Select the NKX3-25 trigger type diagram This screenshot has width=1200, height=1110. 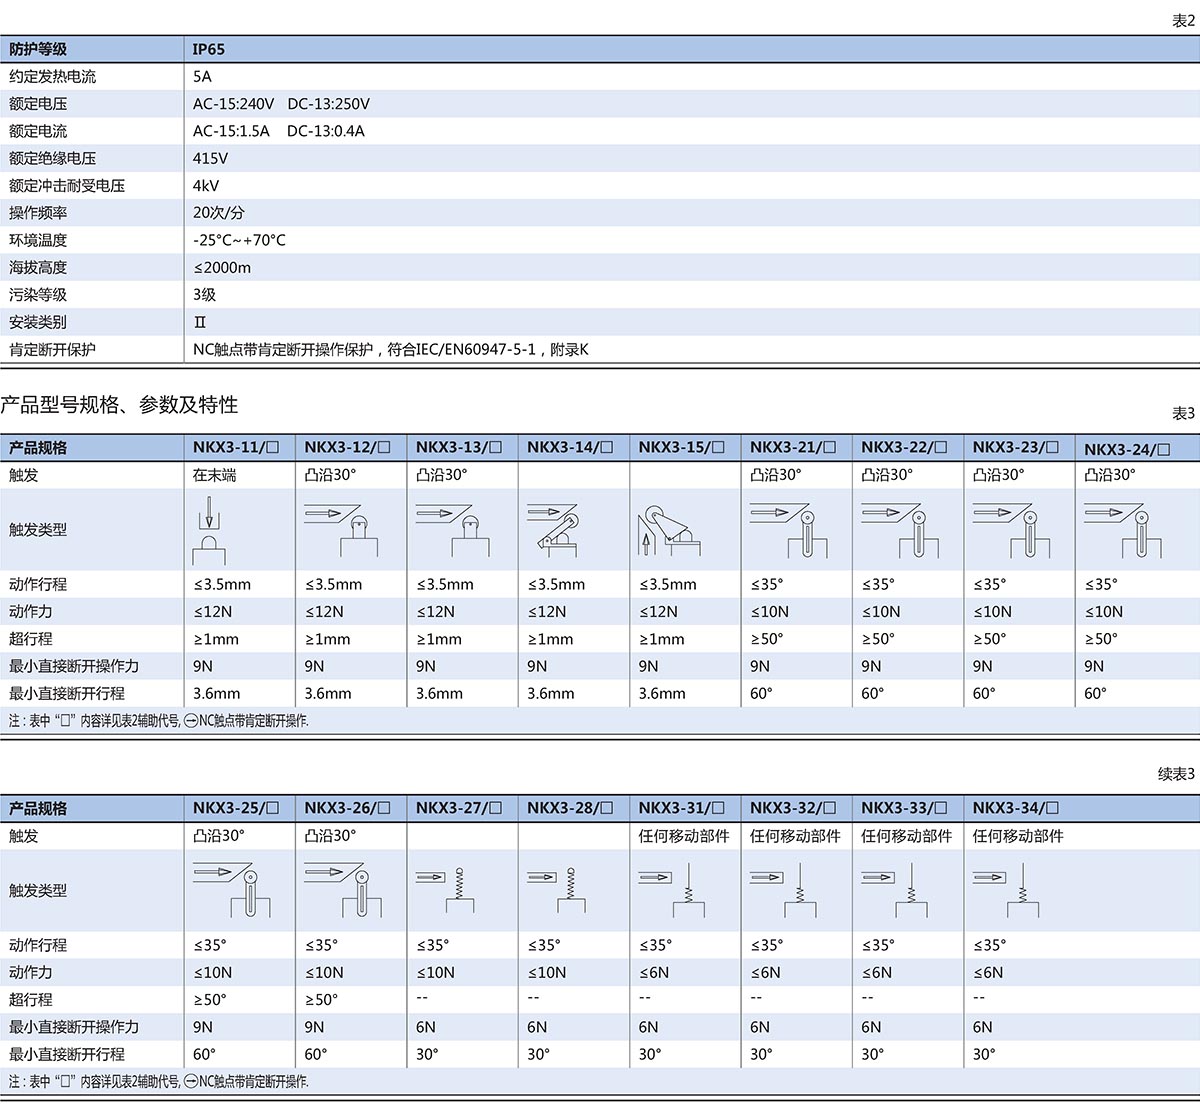point(233,890)
